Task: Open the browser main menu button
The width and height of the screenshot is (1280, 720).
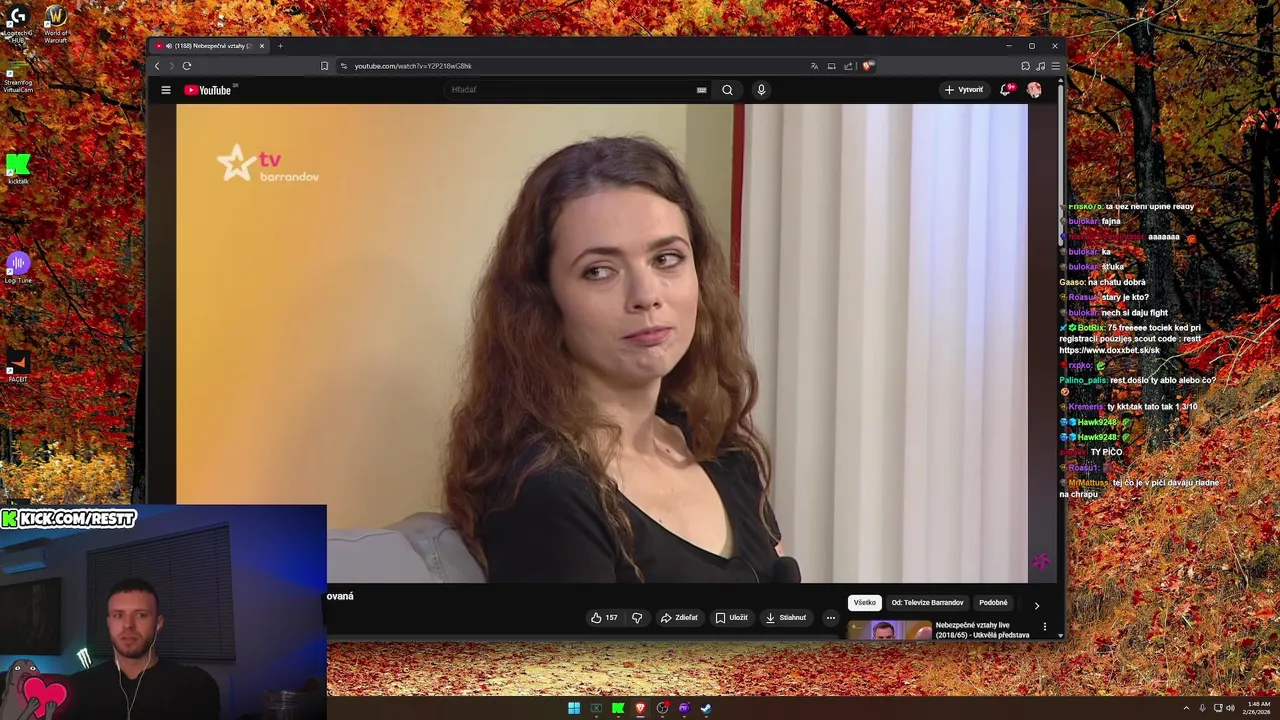Action: click(x=1055, y=66)
